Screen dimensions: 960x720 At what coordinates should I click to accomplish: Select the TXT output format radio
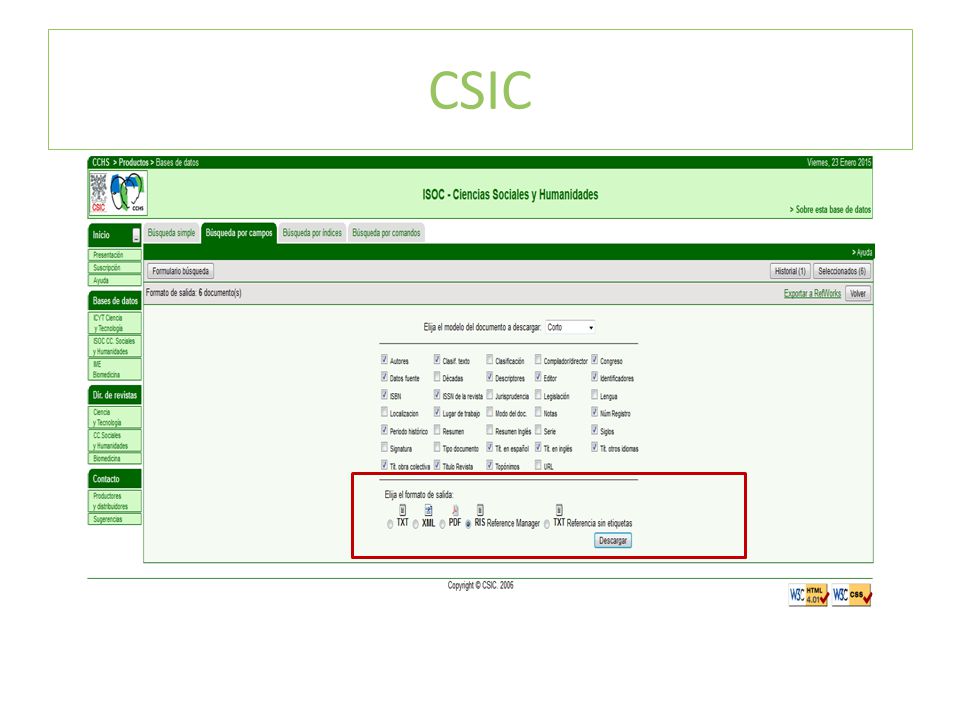pos(390,524)
